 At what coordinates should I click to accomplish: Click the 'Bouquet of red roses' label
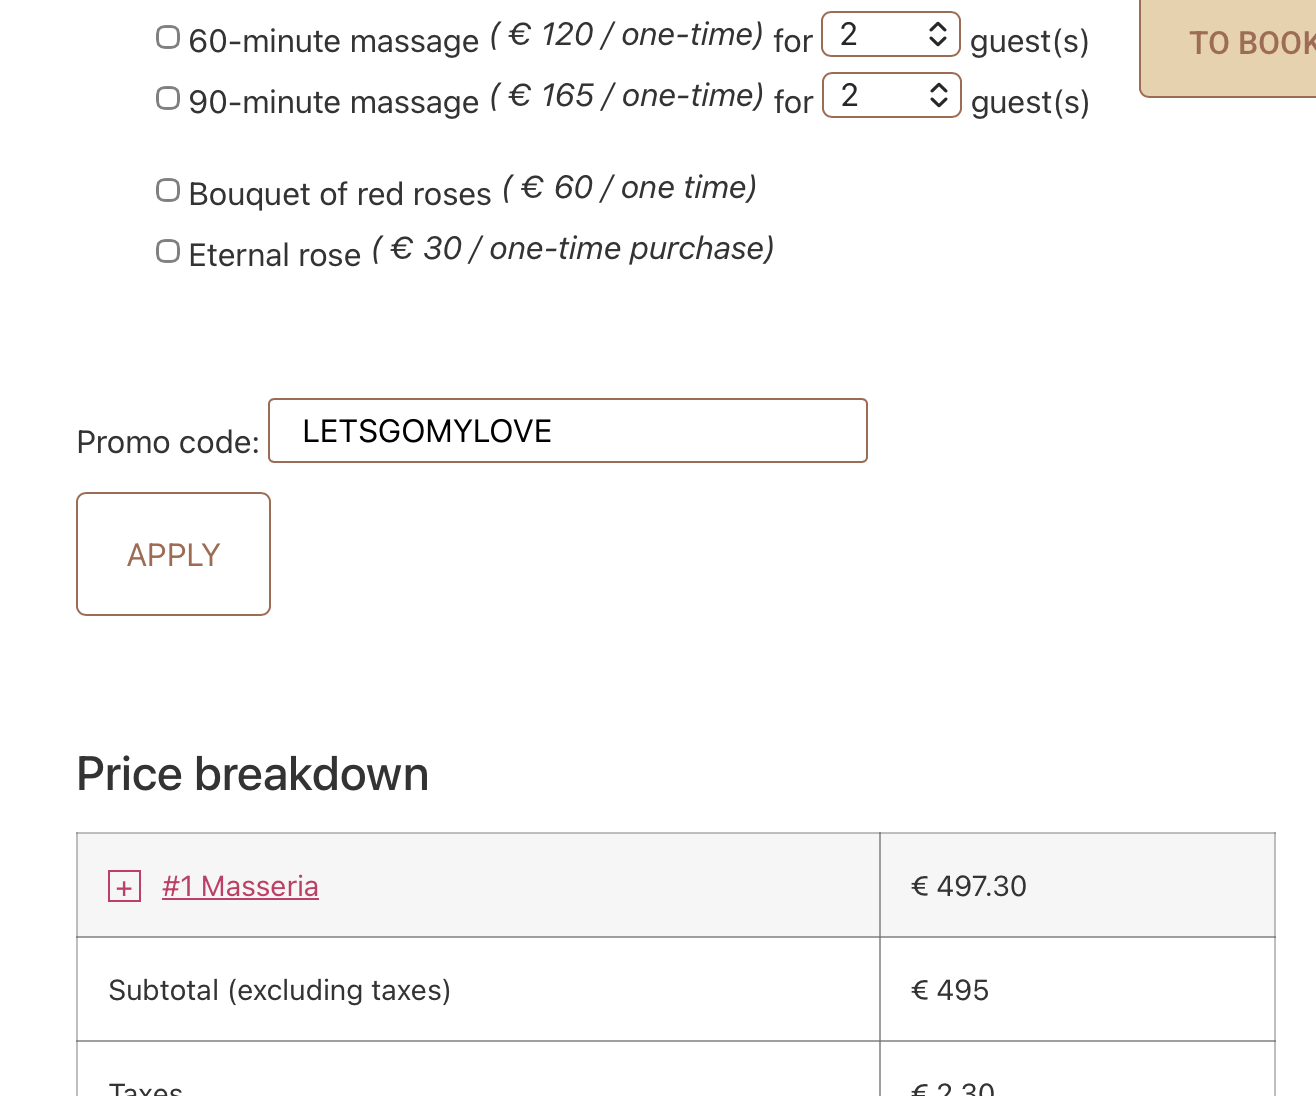(x=340, y=194)
